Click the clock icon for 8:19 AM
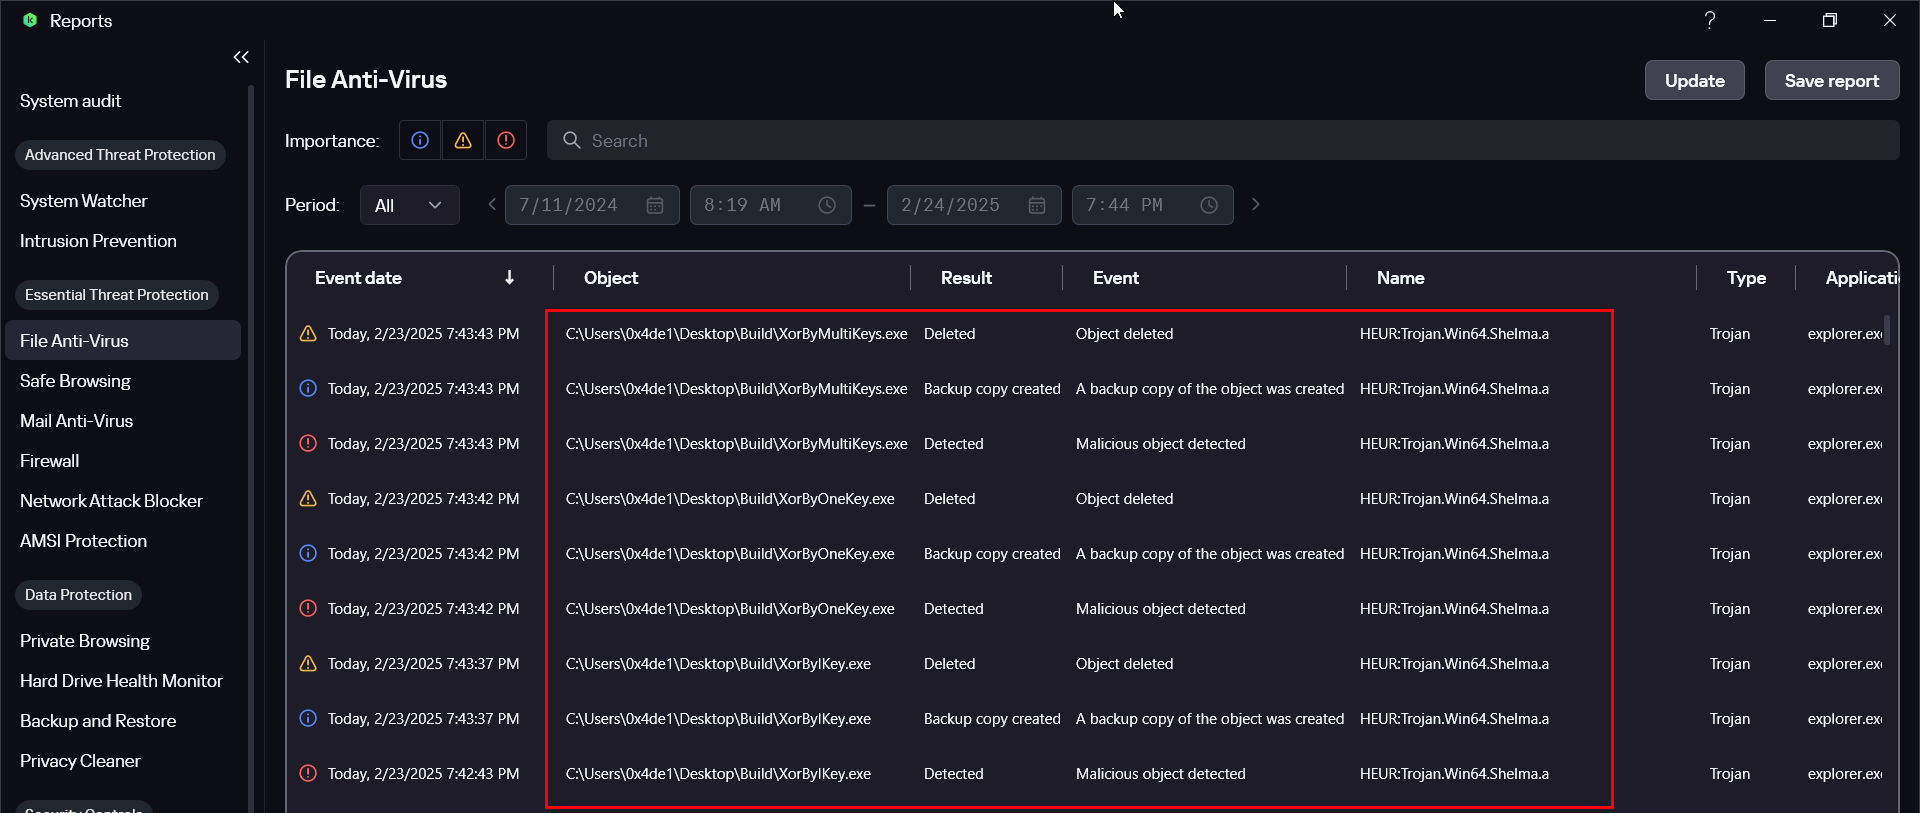 (827, 205)
